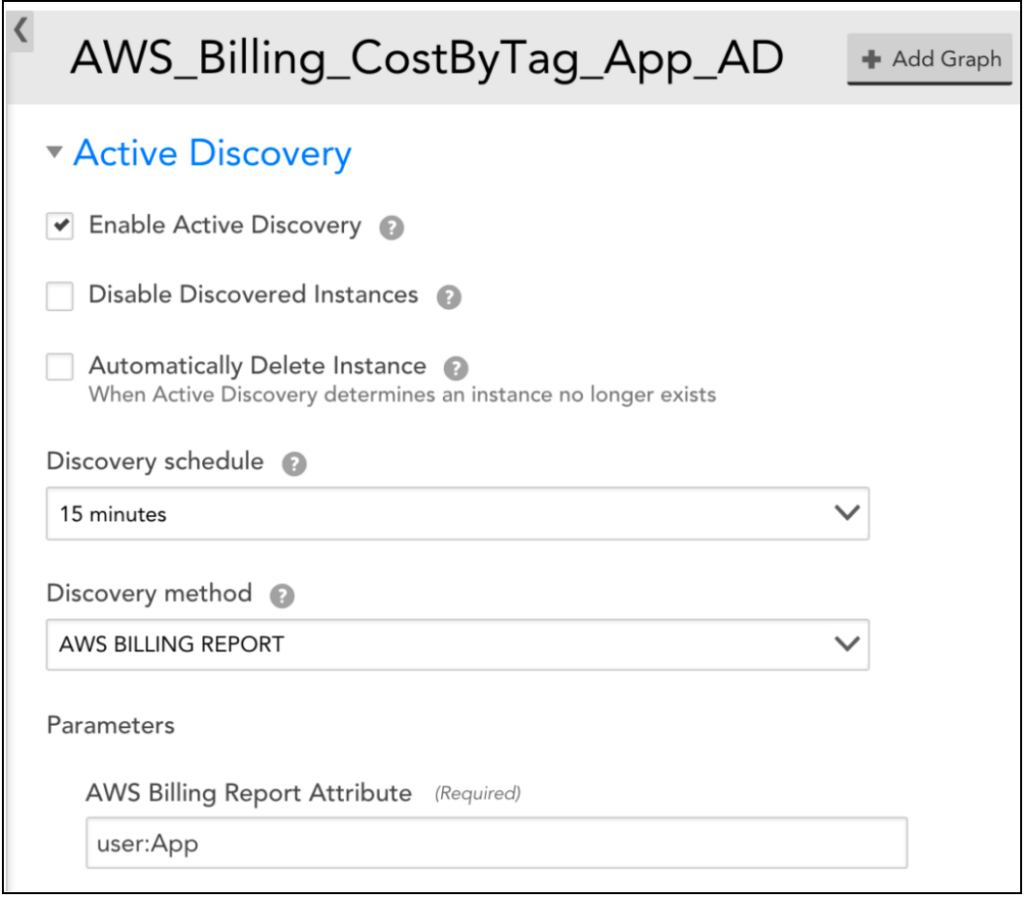Collapse Active Discovery section using its triangle
Image resolution: width=1024 pixels, height=898 pixels.
(x=54, y=154)
